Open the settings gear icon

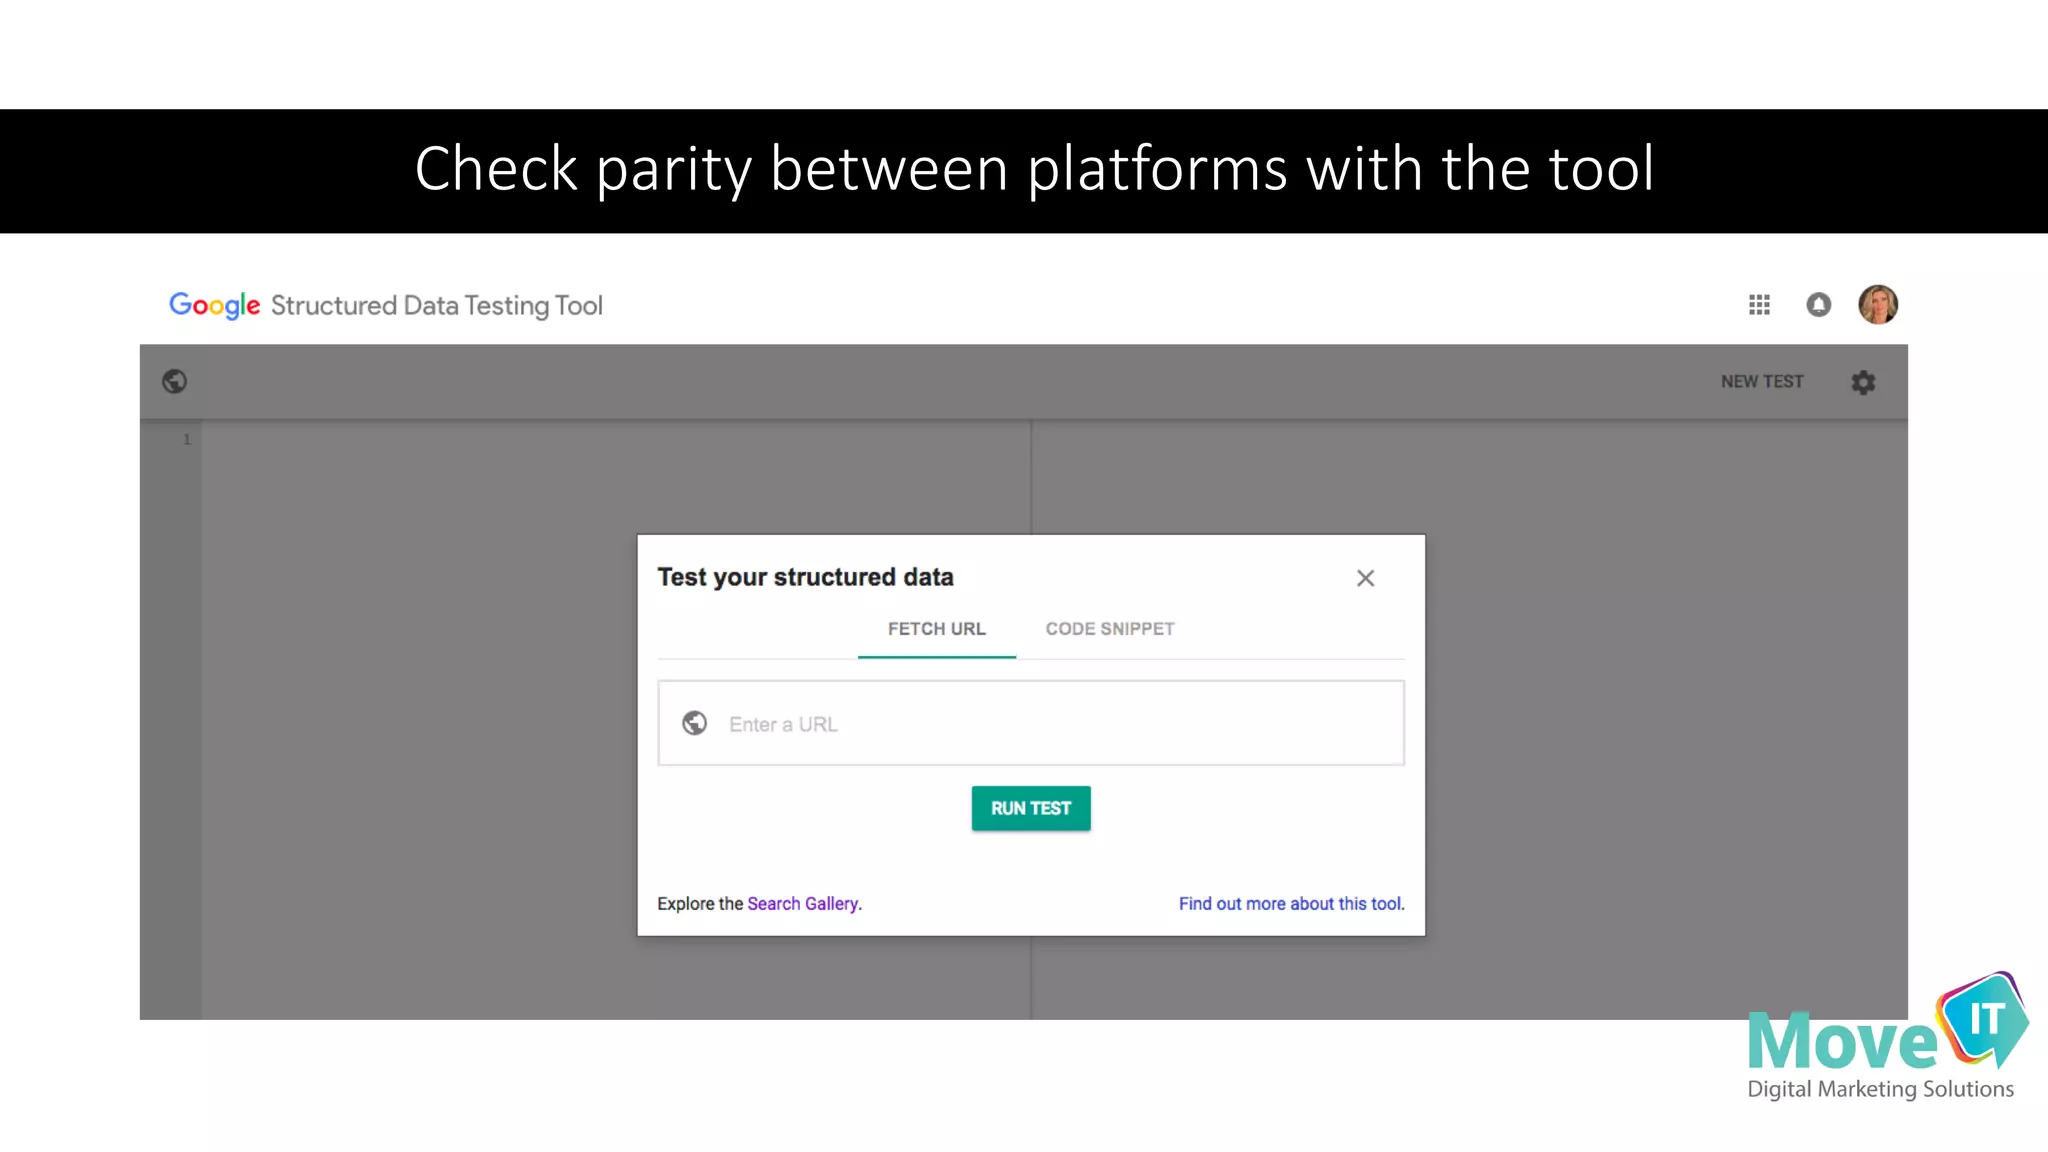[1863, 382]
